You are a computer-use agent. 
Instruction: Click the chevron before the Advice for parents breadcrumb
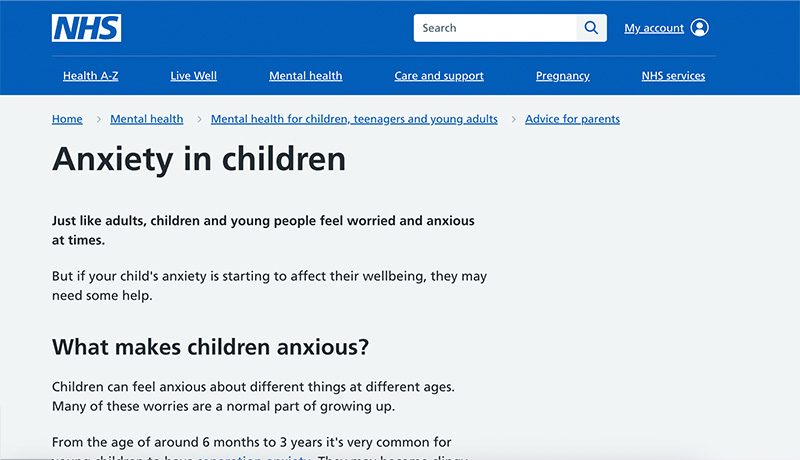point(513,119)
